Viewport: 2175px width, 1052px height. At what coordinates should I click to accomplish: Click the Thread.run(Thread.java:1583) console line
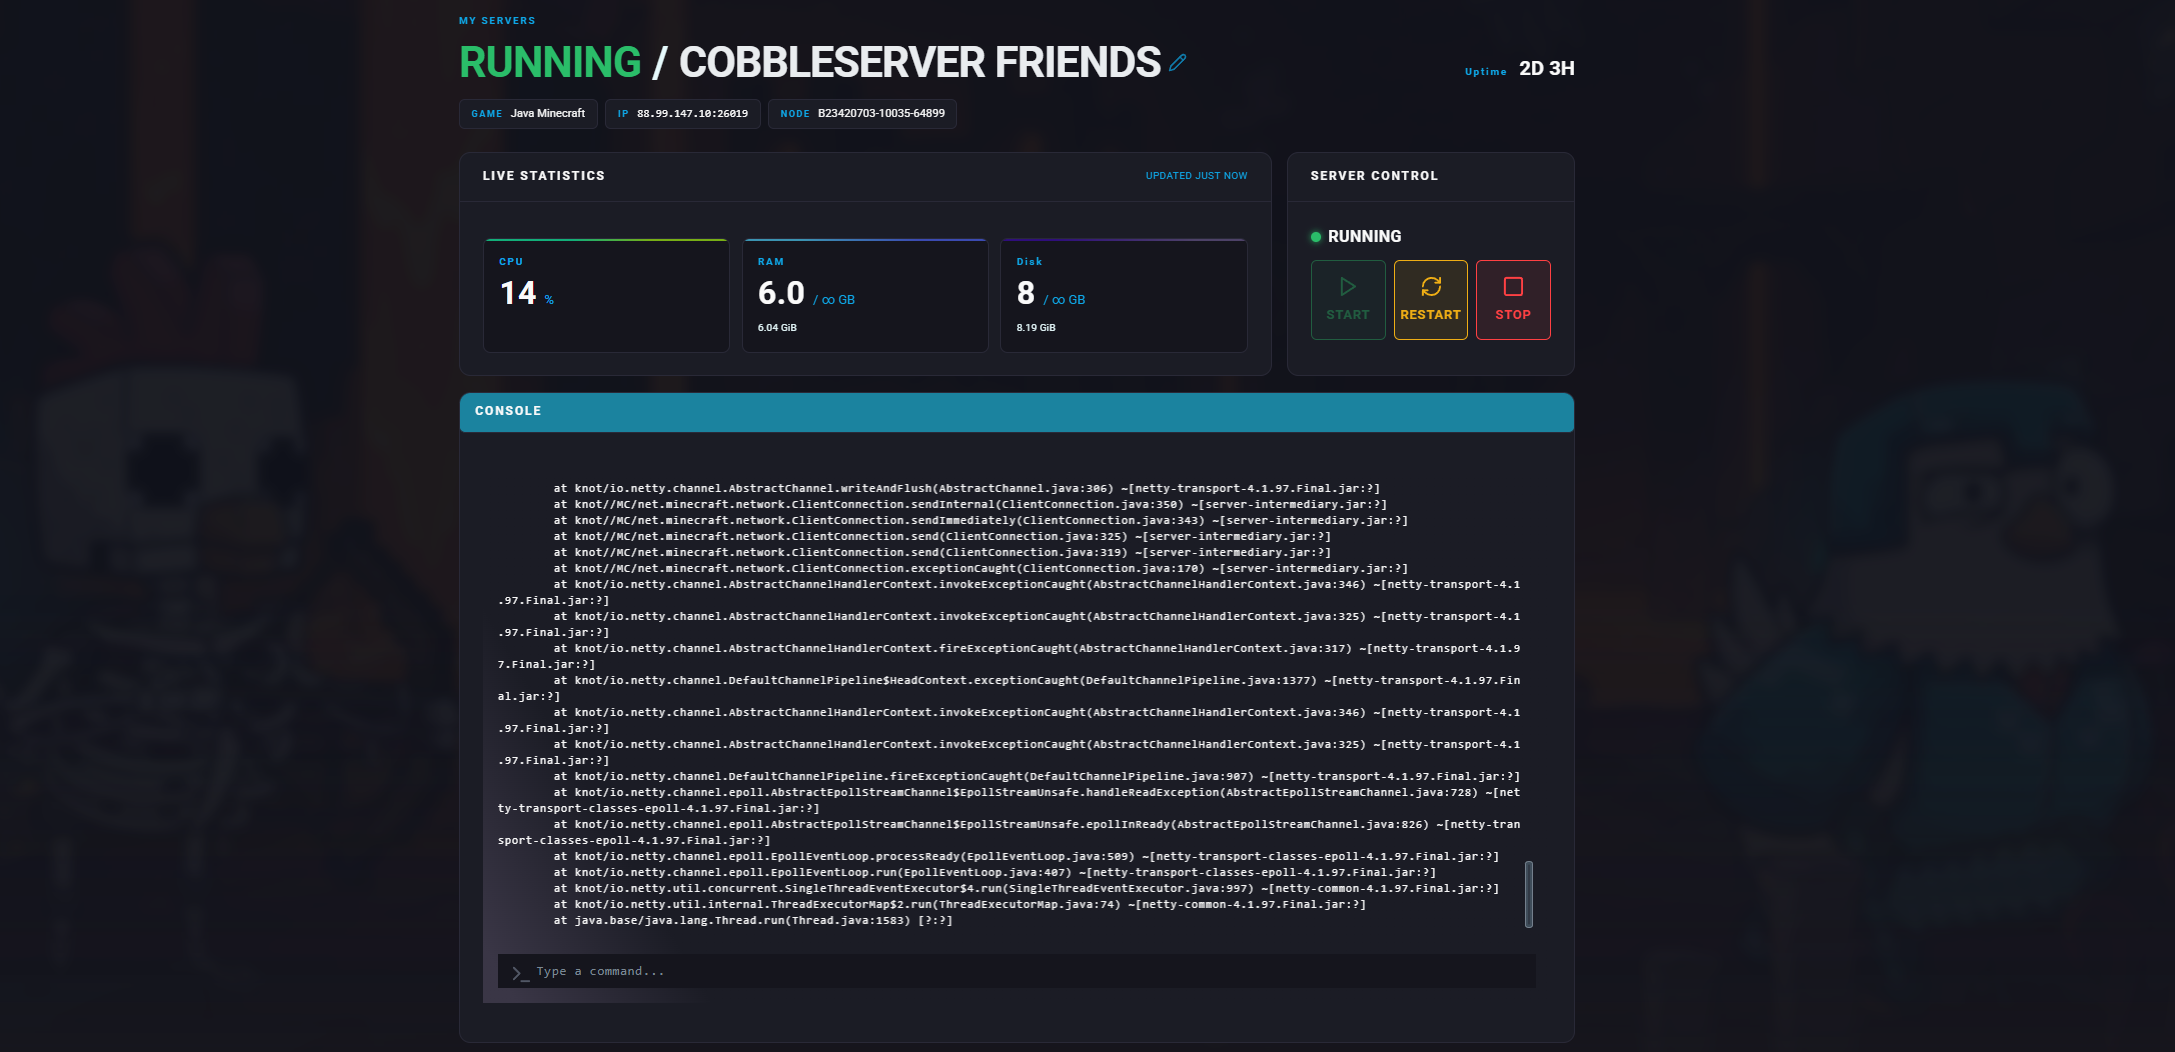(753, 921)
